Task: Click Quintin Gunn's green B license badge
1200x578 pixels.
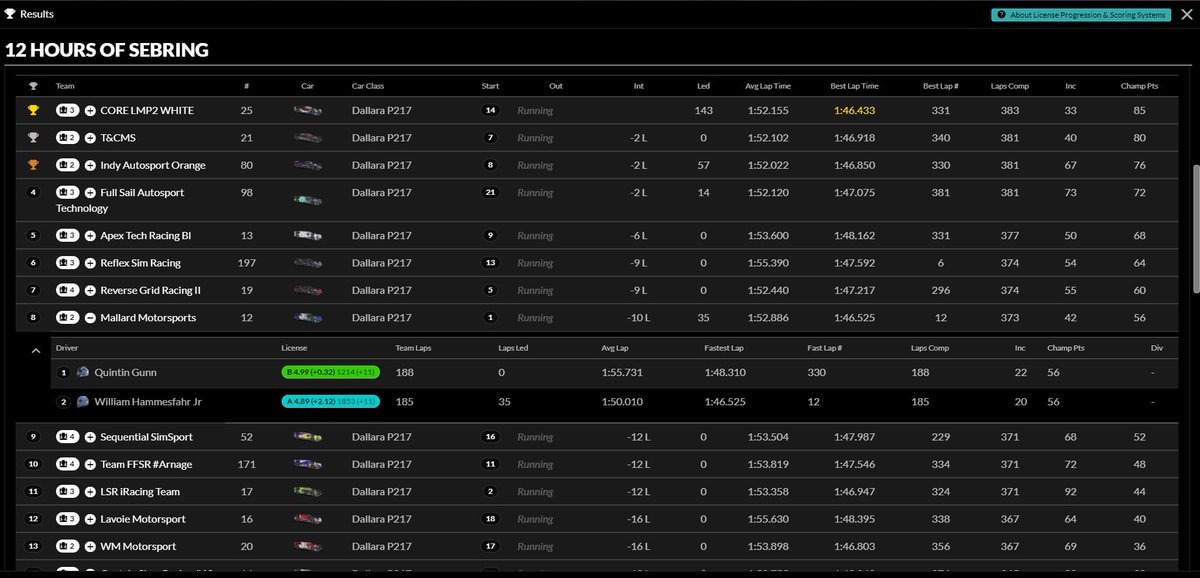Action: tap(331, 372)
